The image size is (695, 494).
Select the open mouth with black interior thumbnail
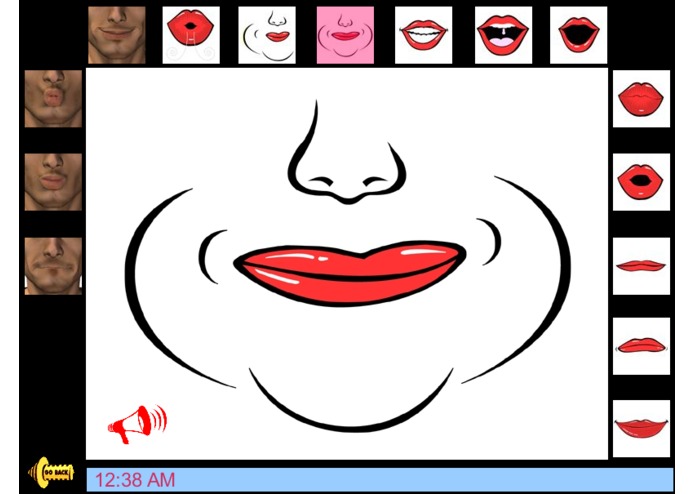[x=578, y=35]
